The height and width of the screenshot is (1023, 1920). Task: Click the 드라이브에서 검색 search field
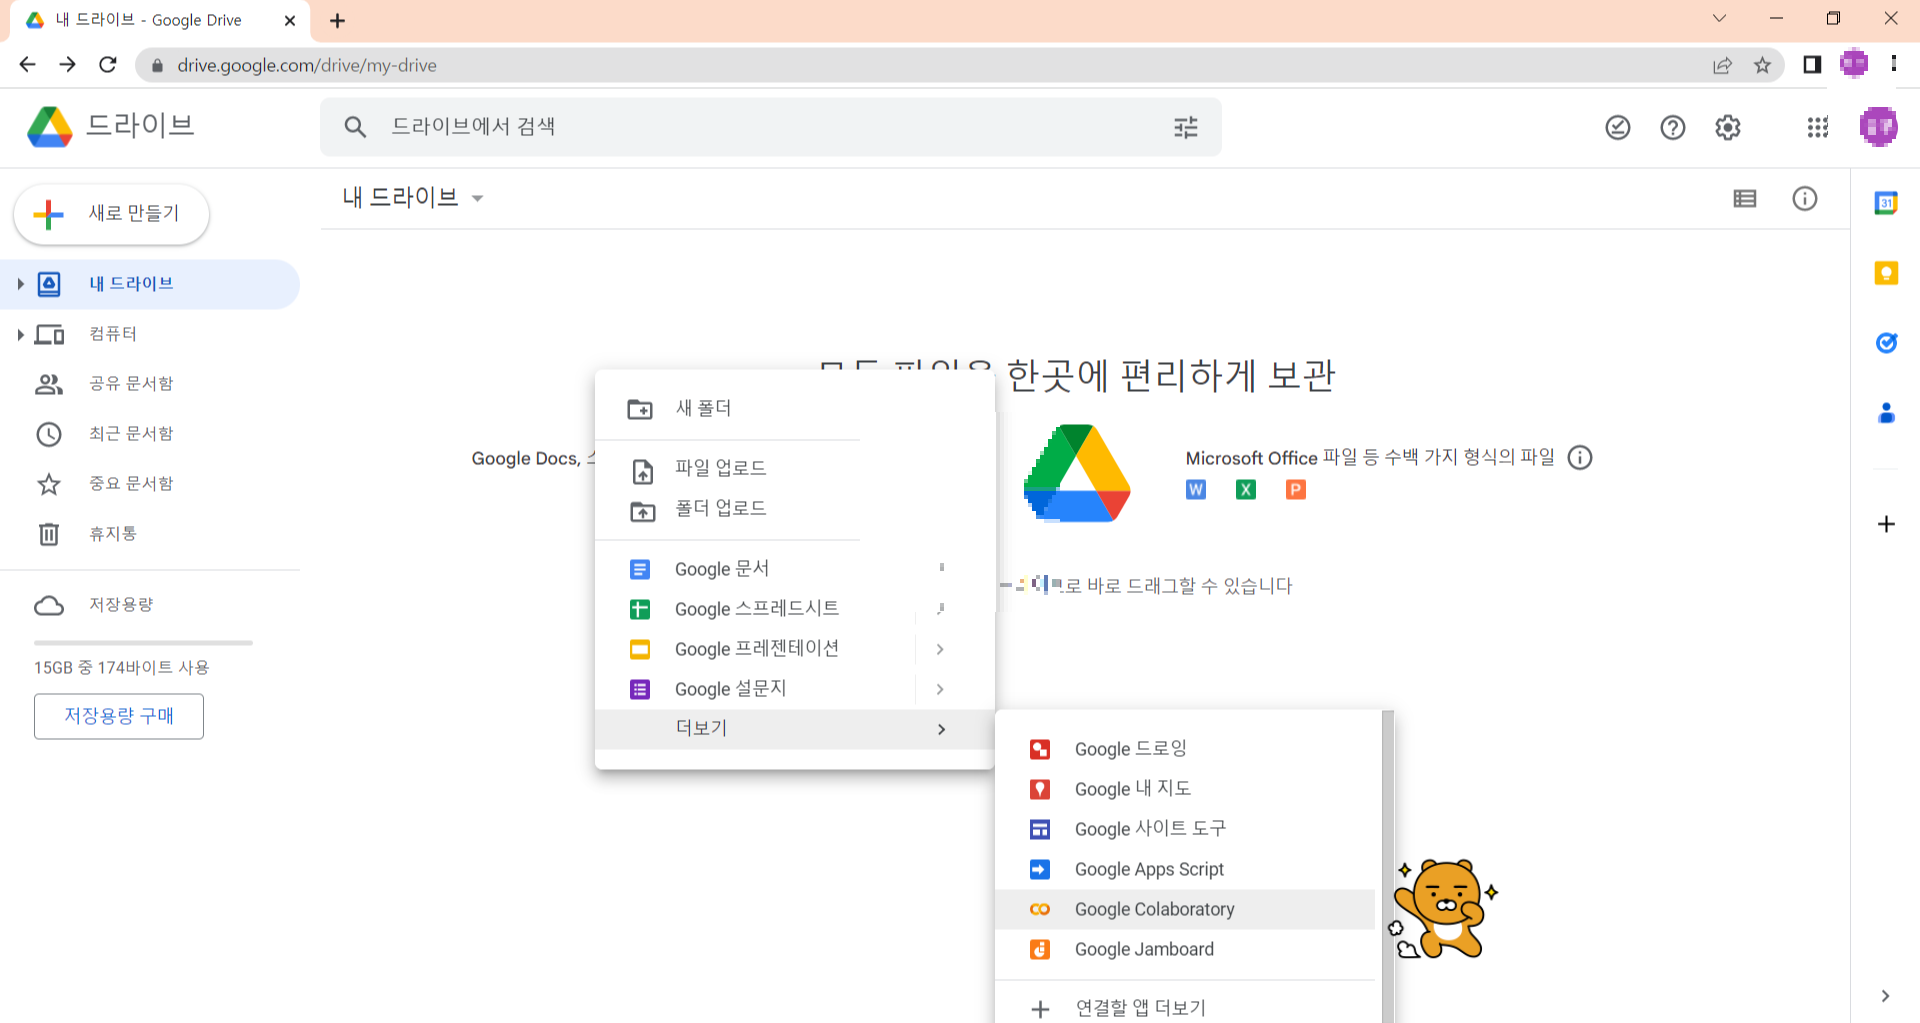[770, 127]
